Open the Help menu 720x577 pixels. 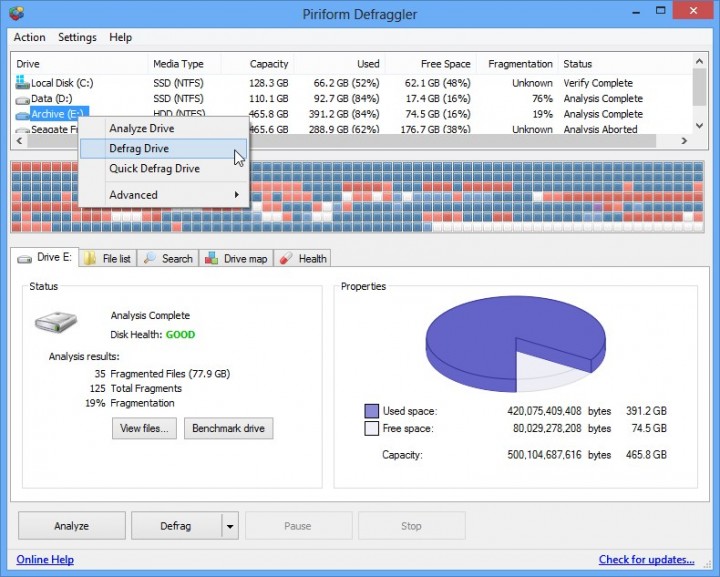[x=120, y=37]
